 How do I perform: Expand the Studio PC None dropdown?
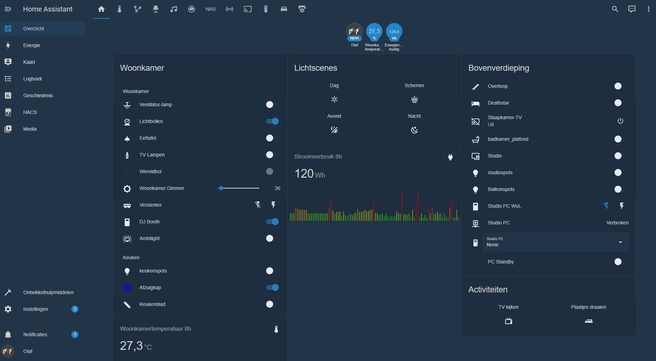pyautogui.click(x=556, y=242)
